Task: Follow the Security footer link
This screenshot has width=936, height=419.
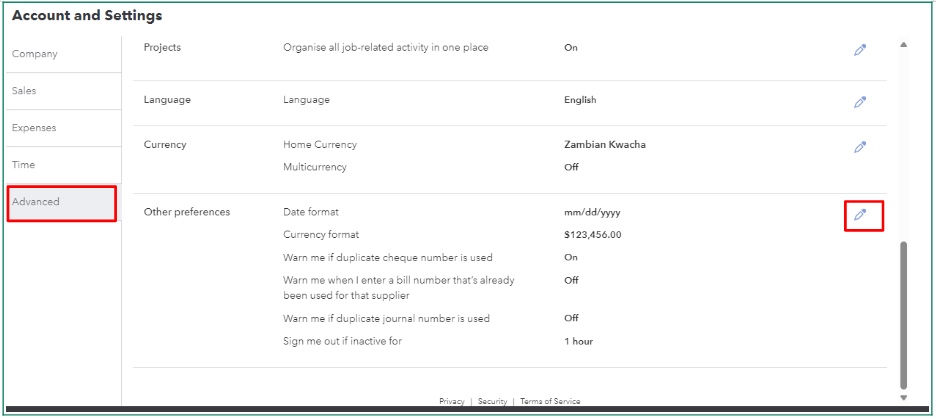Action: (x=492, y=402)
